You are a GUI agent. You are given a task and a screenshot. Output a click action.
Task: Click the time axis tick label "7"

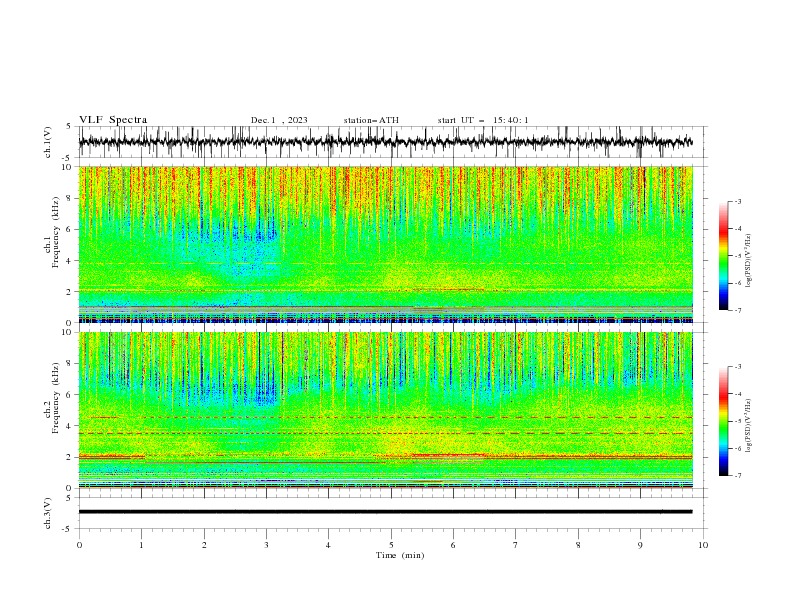(x=516, y=545)
